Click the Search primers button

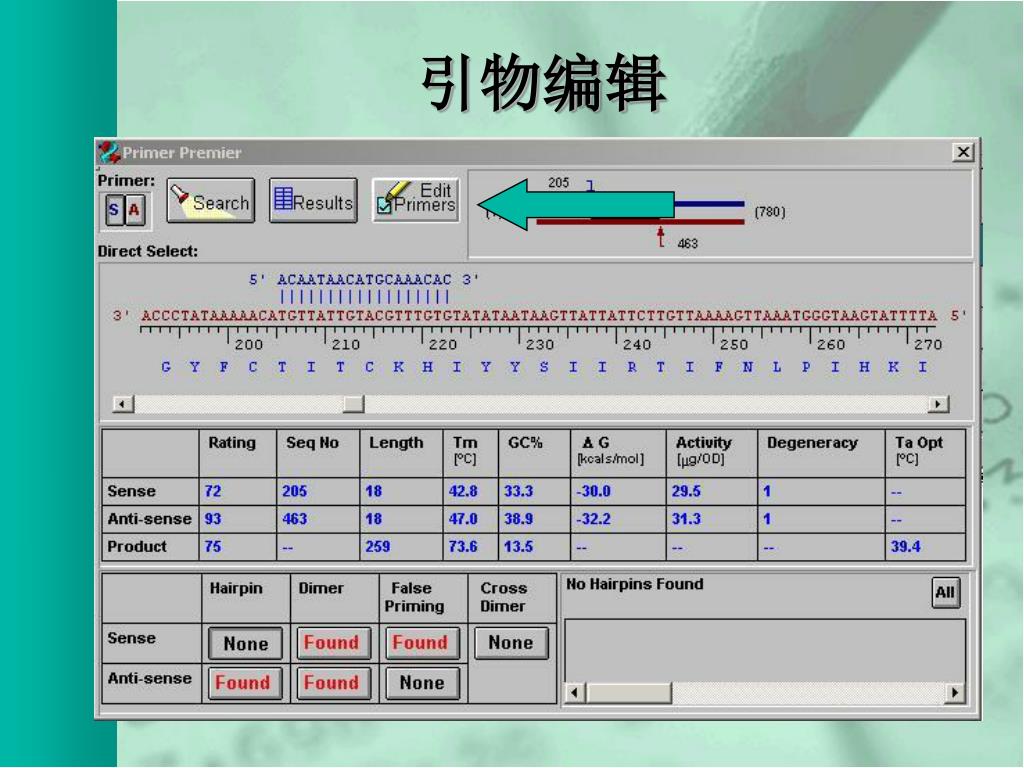coord(210,200)
